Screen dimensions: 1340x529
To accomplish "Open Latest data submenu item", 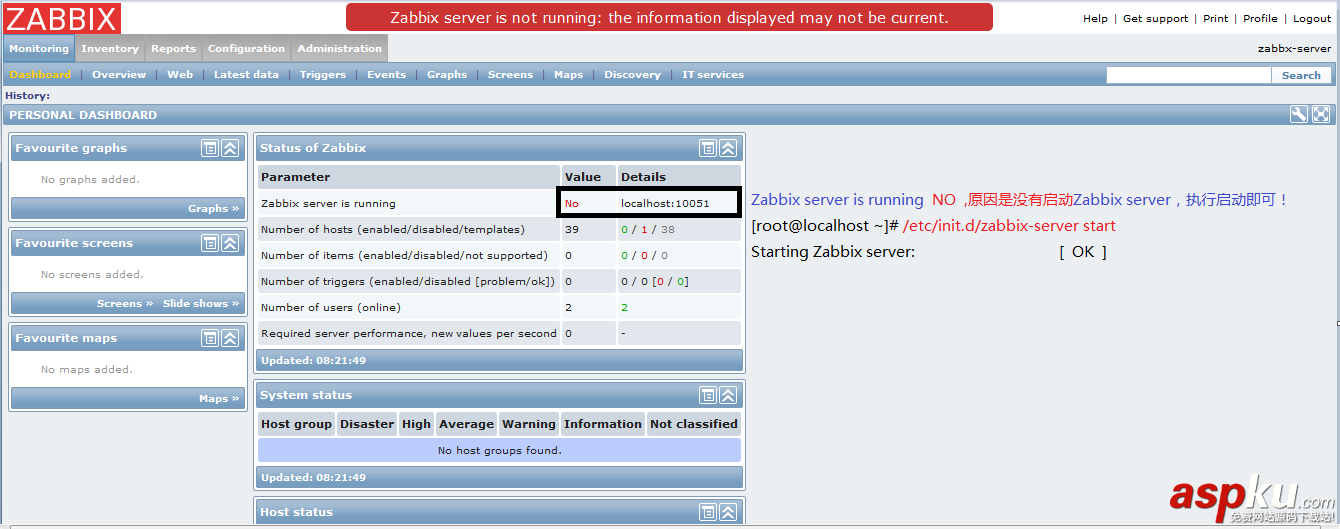I will click(x=246, y=75).
